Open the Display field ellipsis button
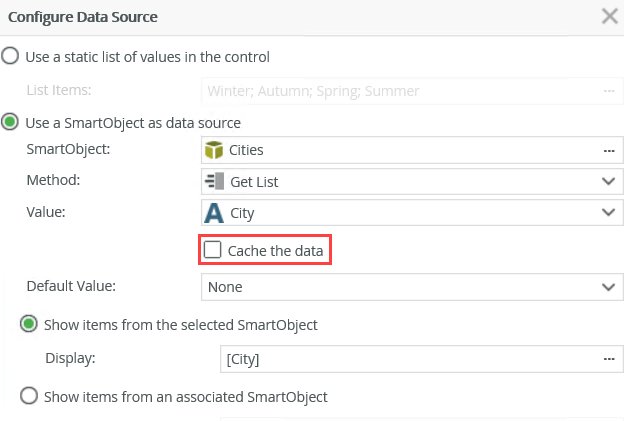 608,358
